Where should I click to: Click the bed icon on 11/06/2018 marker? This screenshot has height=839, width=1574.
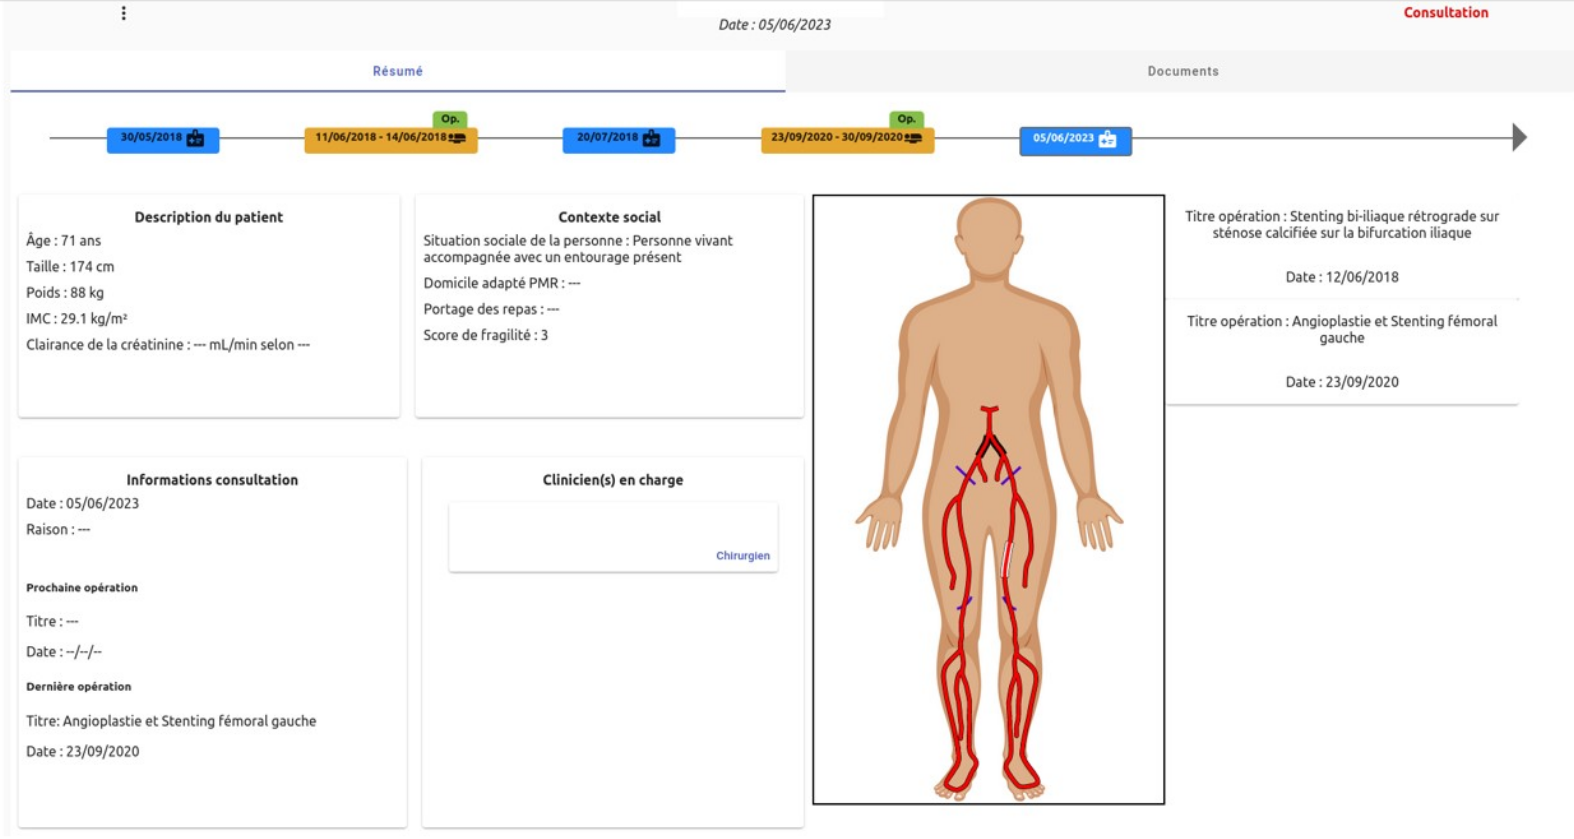[457, 138]
